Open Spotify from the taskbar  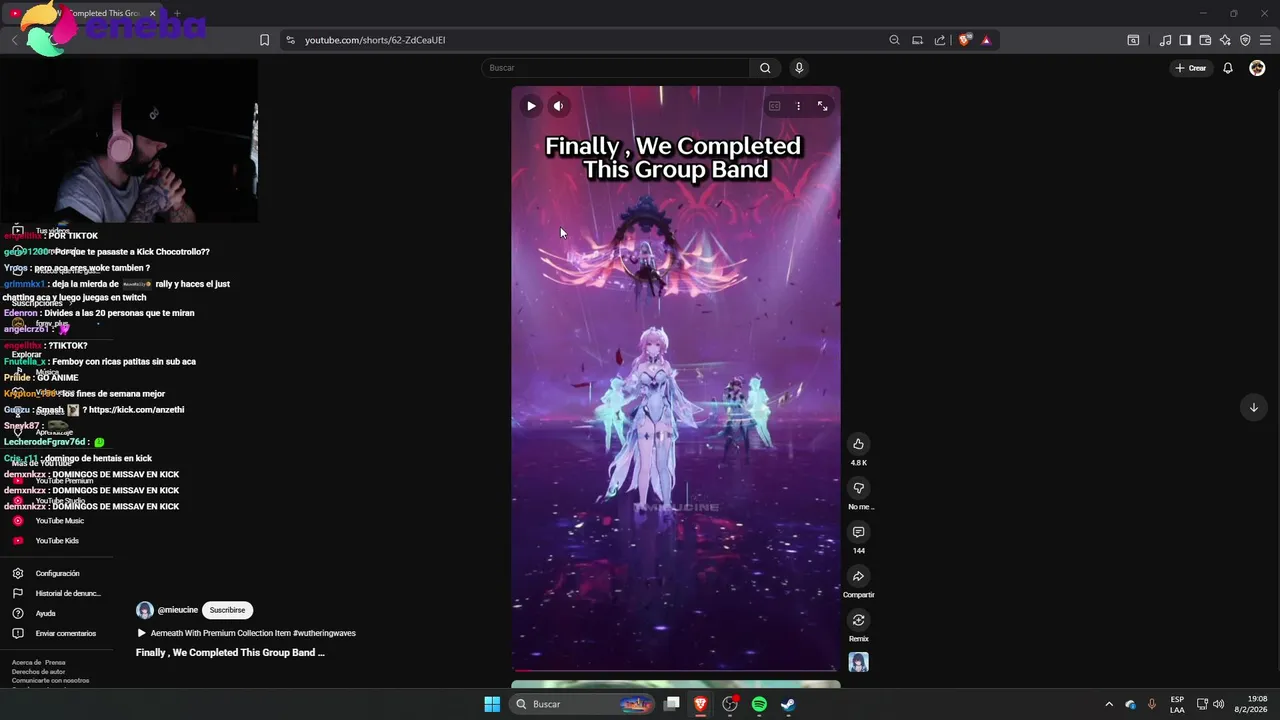(x=759, y=704)
